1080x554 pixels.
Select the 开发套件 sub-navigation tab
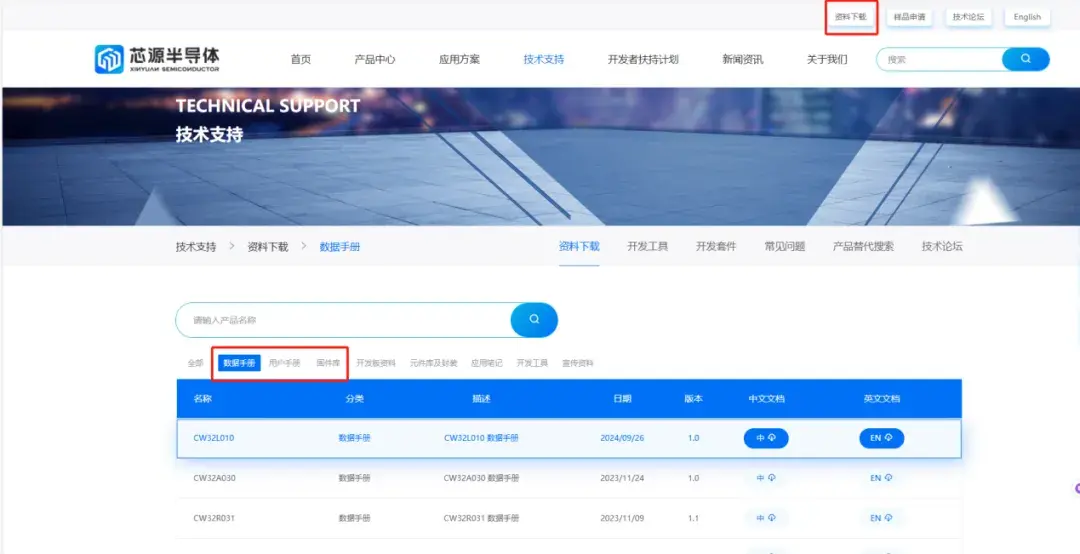(x=716, y=246)
